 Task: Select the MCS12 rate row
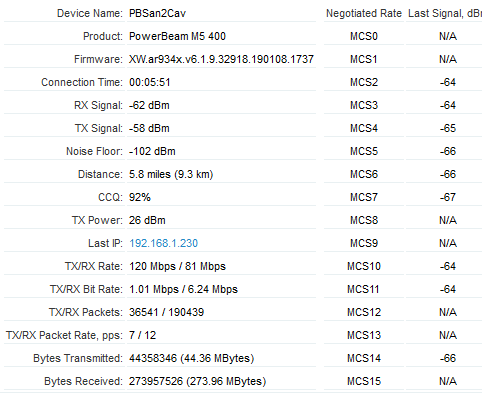(403, 312)
